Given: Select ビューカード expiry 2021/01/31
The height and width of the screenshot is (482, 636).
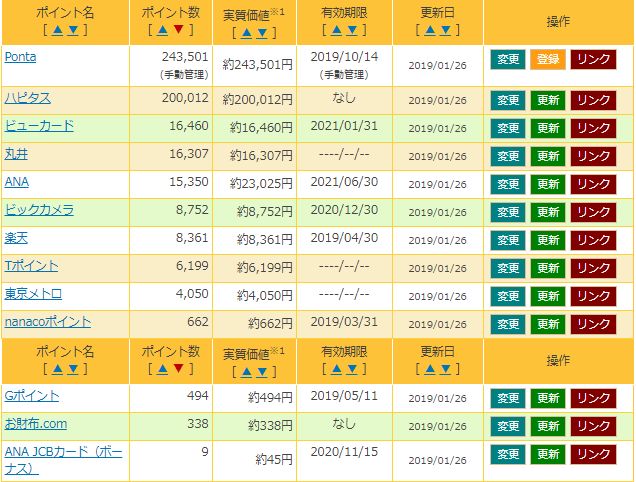Looking at the screenshot, I should click(344, 126).
